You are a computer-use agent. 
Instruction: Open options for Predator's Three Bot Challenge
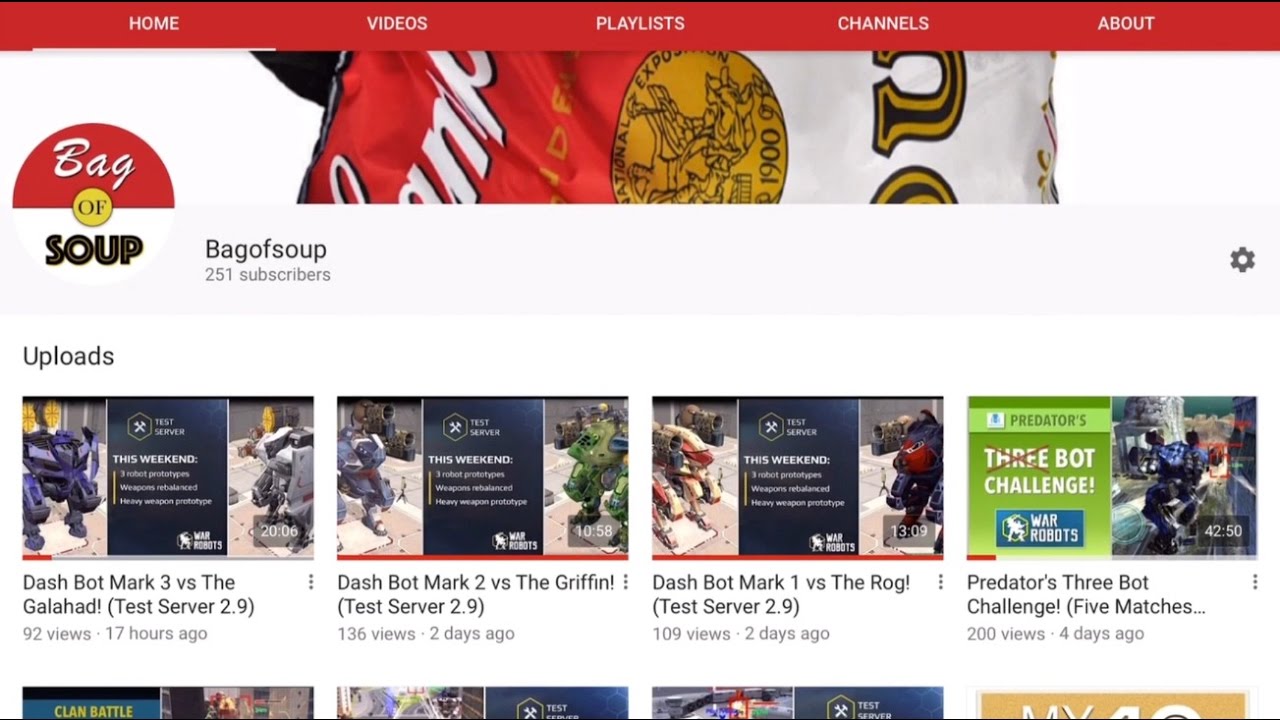click(1255, 582)
